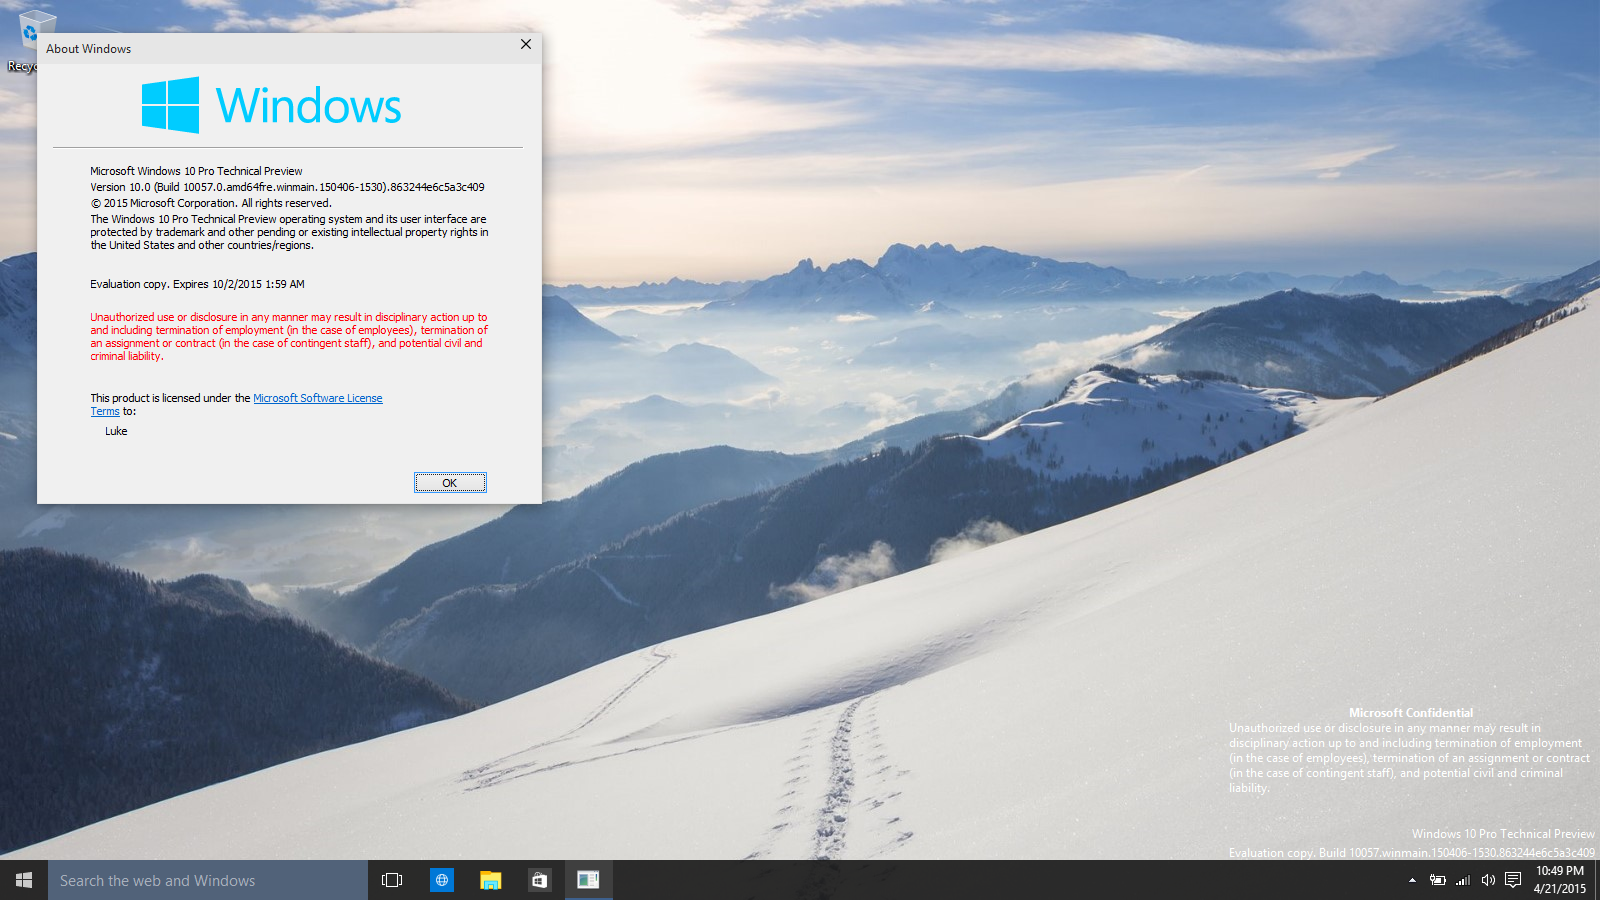Click the About Windows title bar
Screen dimensions: 1600x900
pyautogui.click(x=275, y=48)
